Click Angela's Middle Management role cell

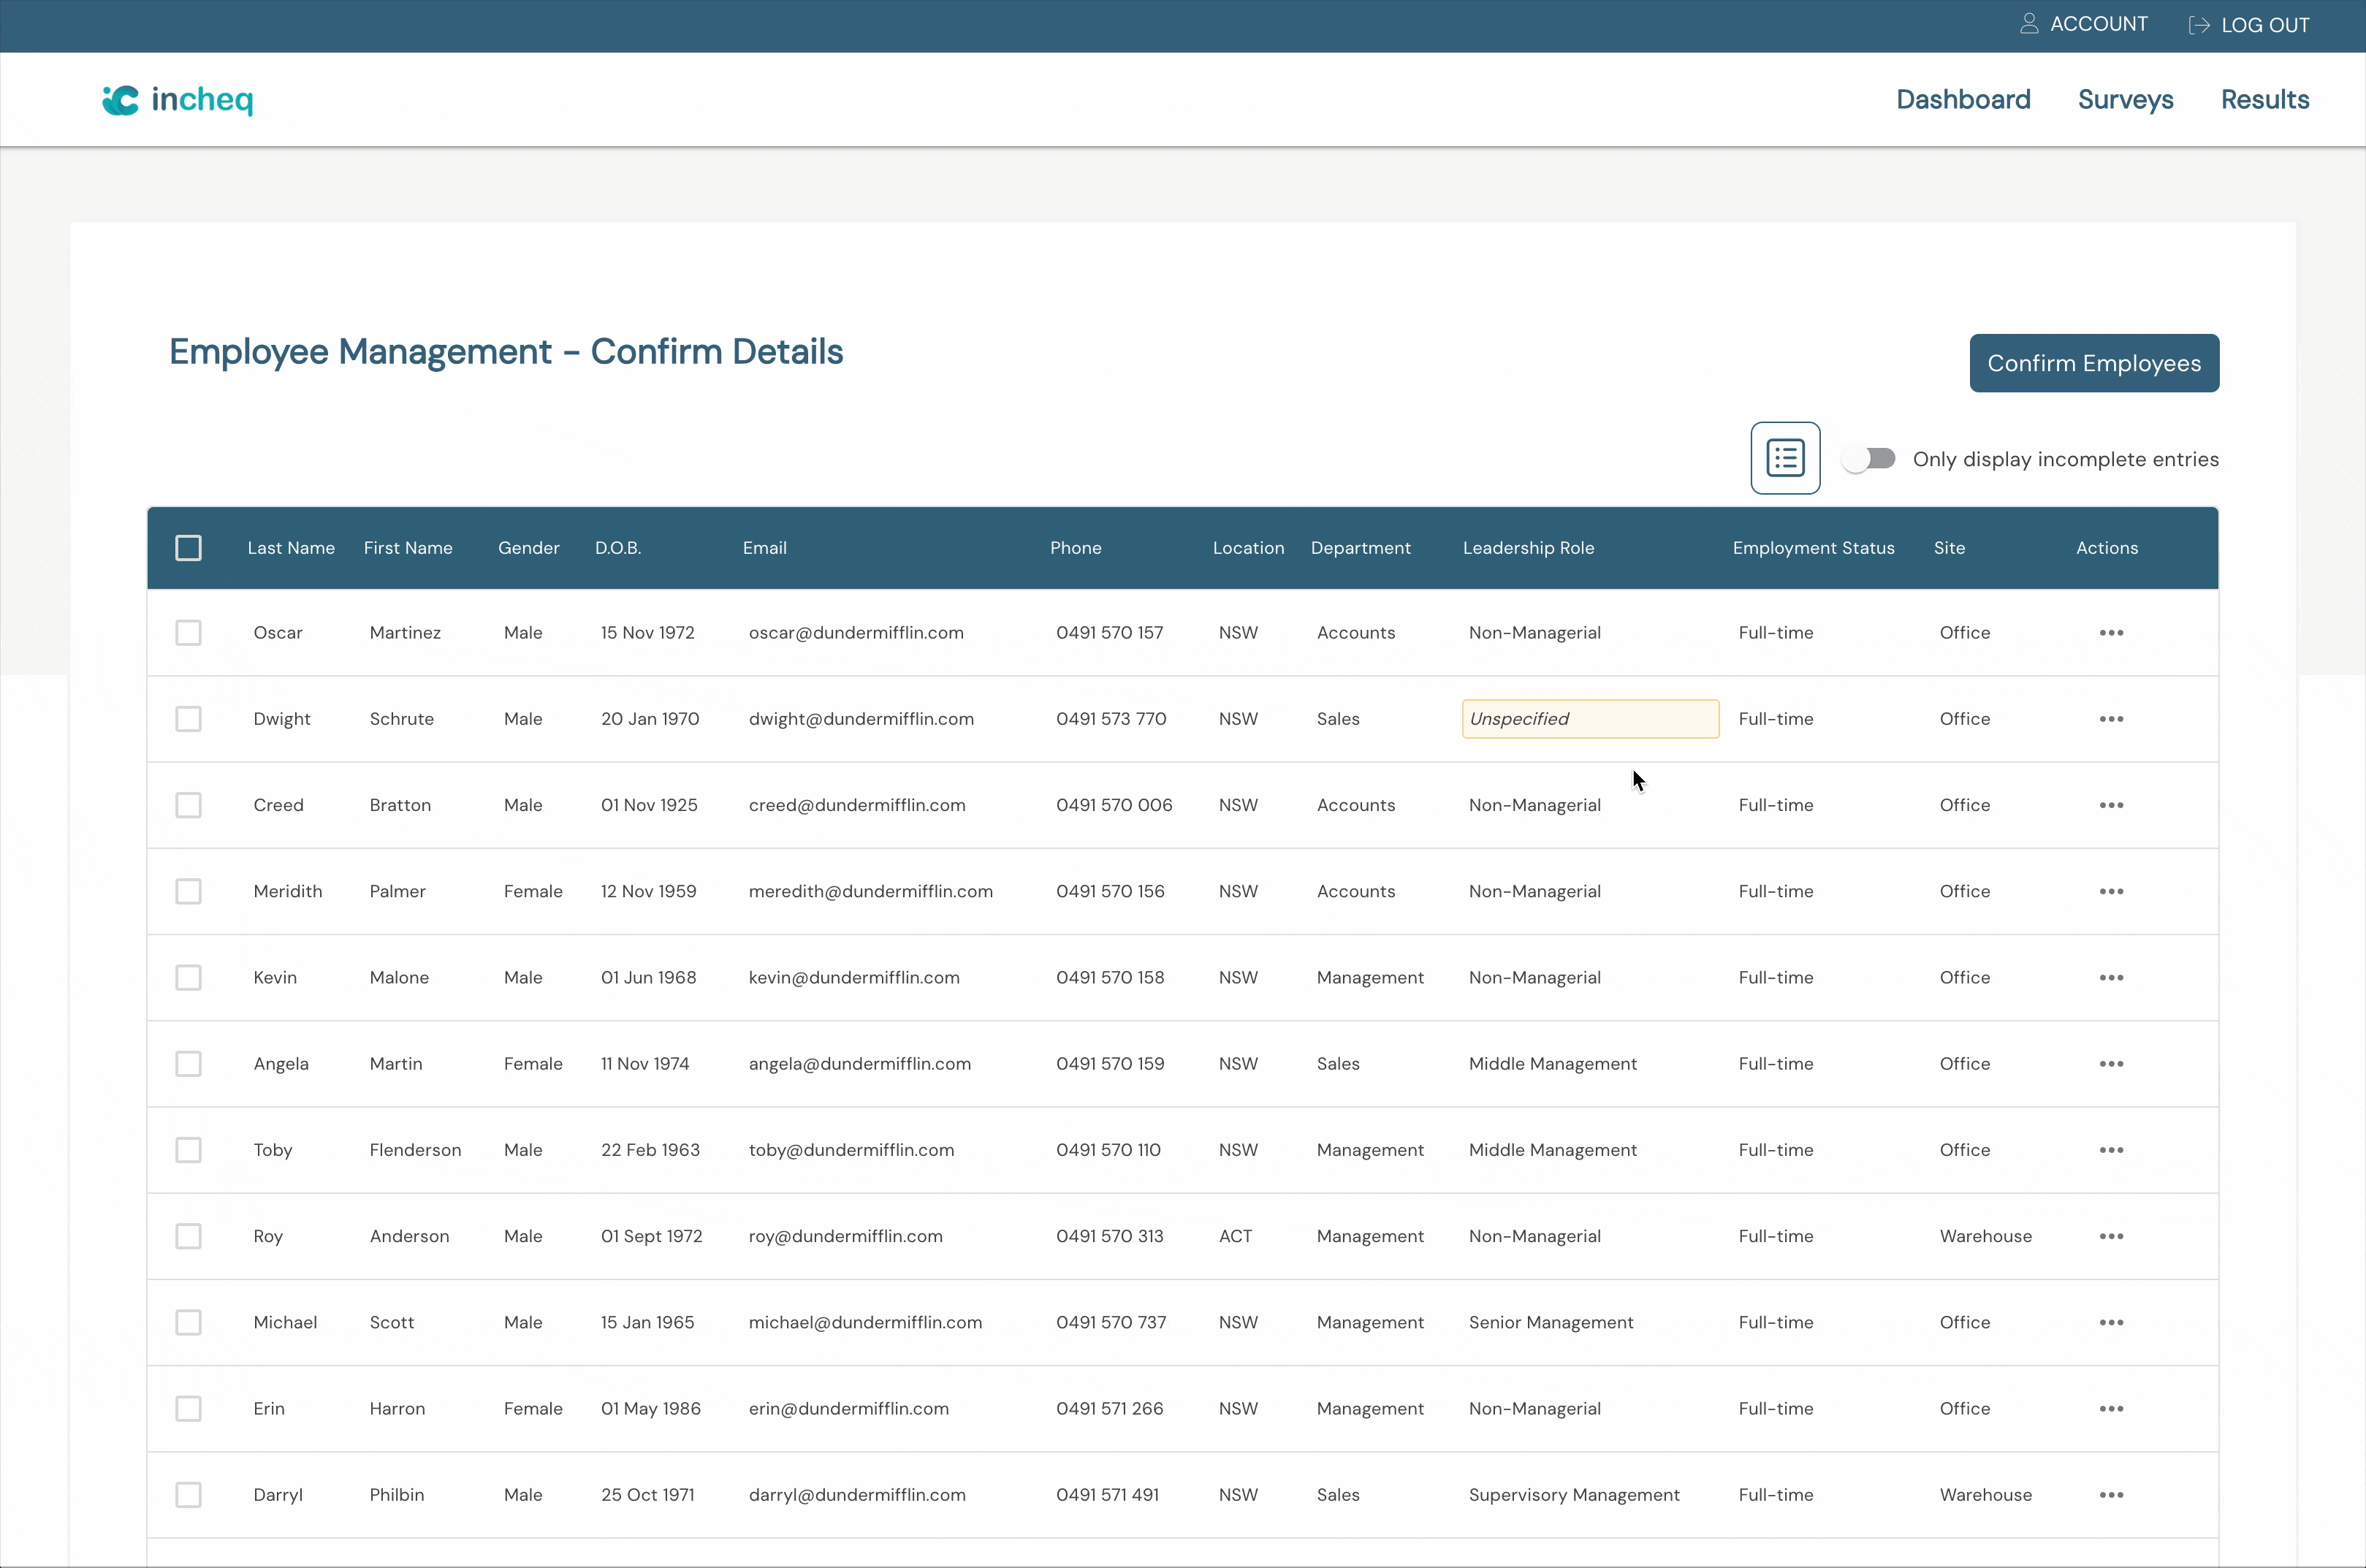[x=1552, y=1064]
